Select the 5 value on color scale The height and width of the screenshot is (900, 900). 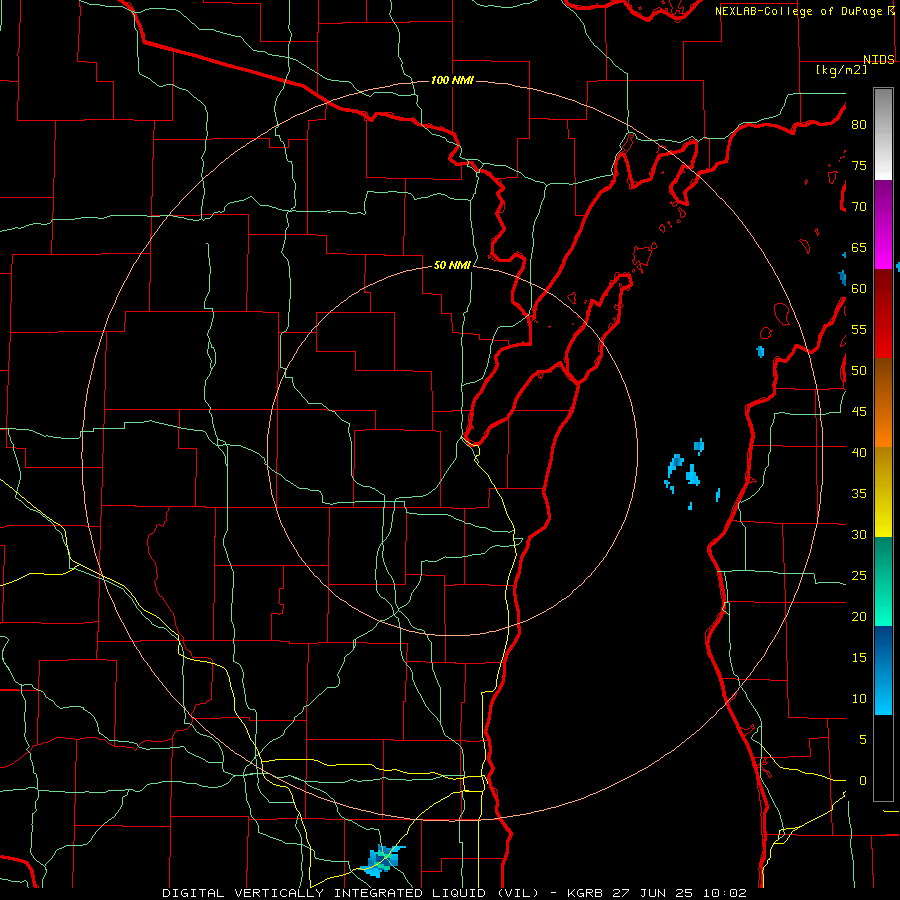[863, 739]
